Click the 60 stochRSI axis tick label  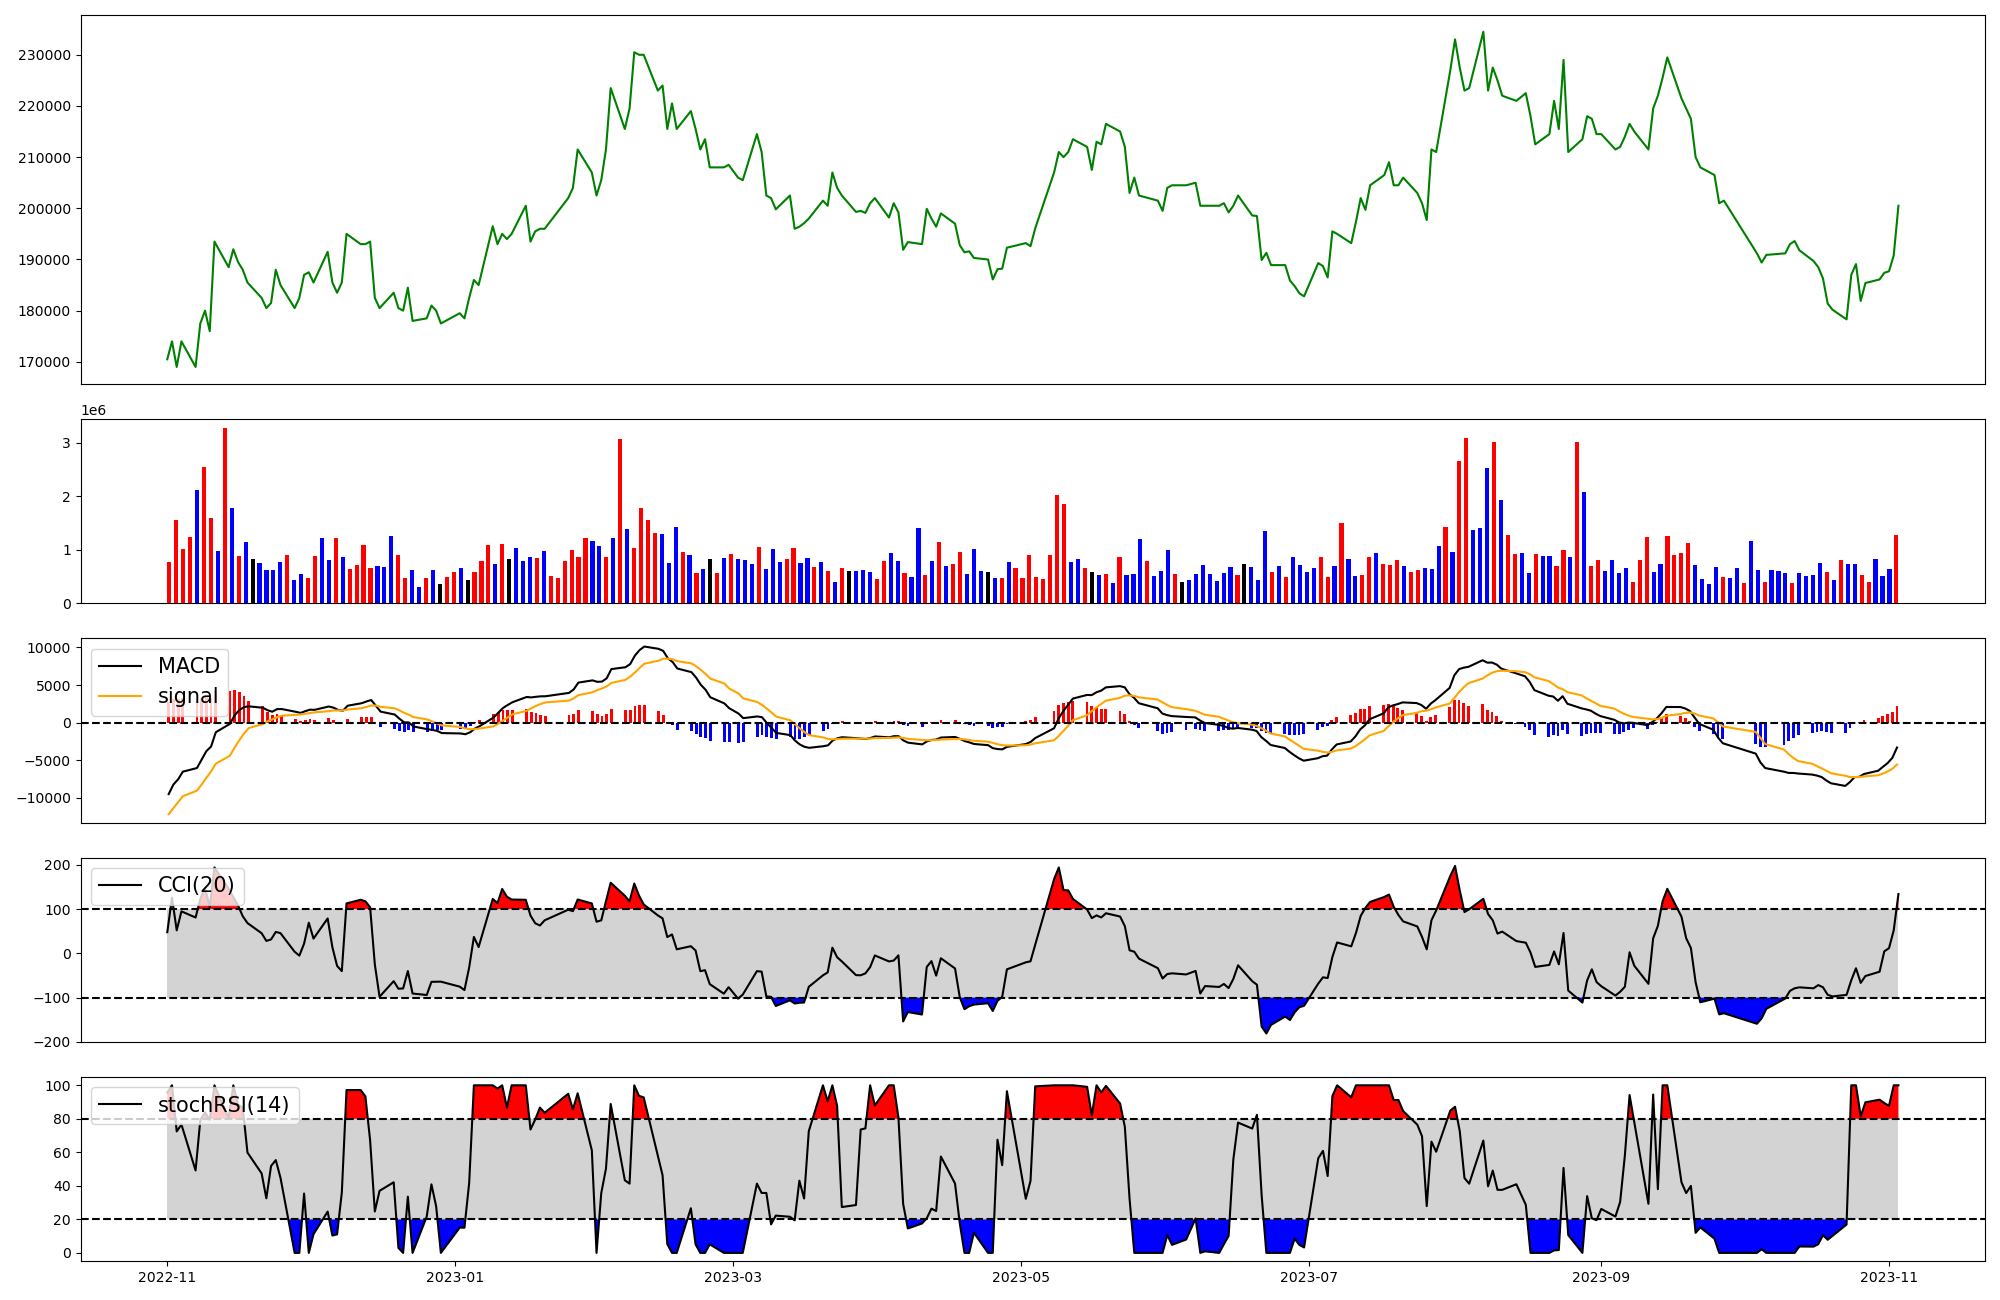click(x=62, y=1153)
